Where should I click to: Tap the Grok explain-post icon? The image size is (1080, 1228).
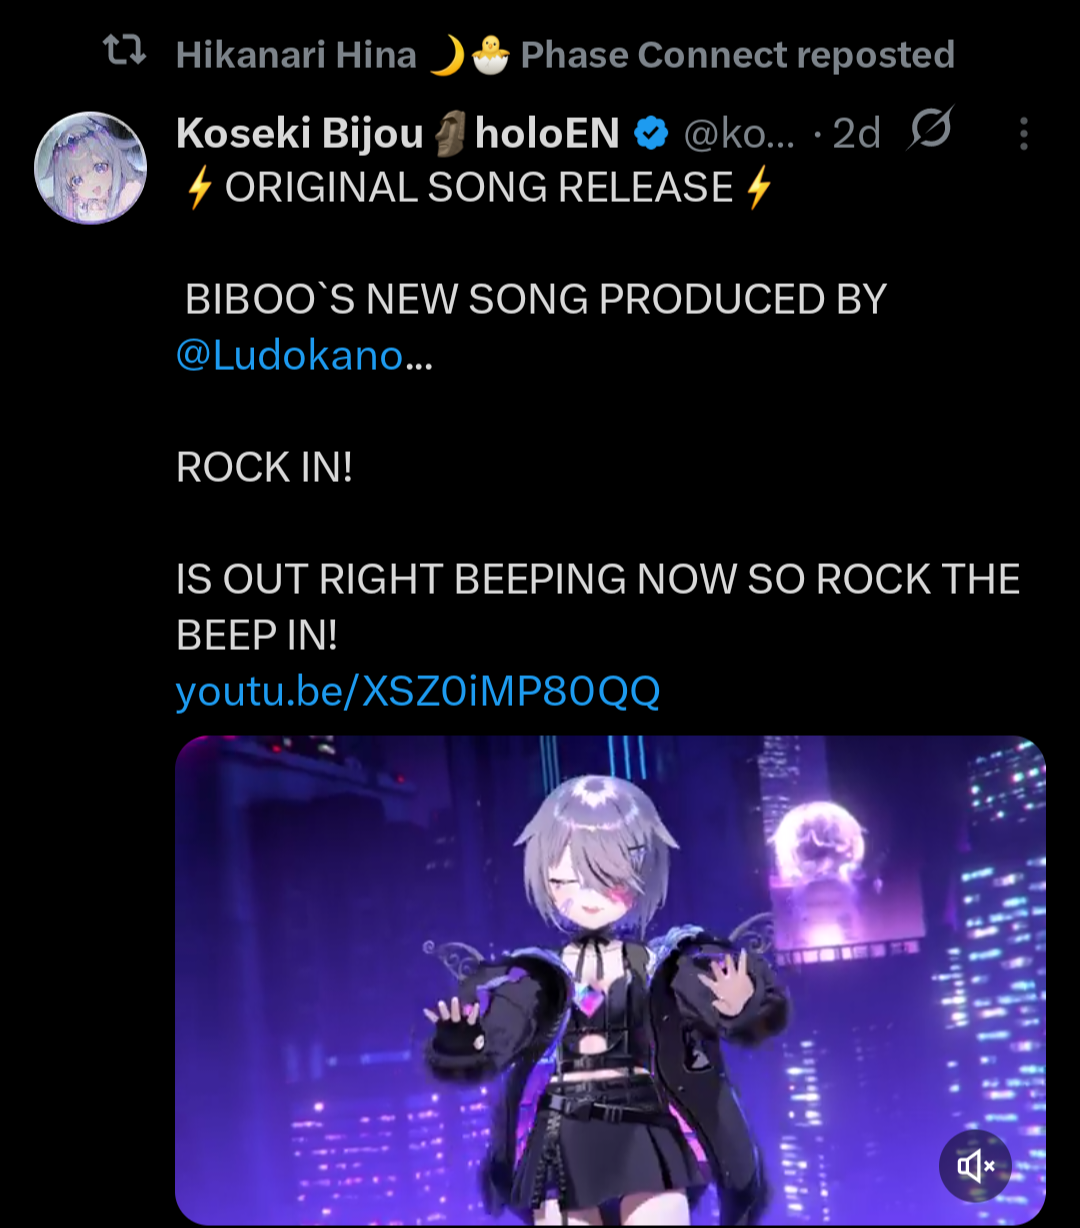pyautogui.click(x=930, y=129)
